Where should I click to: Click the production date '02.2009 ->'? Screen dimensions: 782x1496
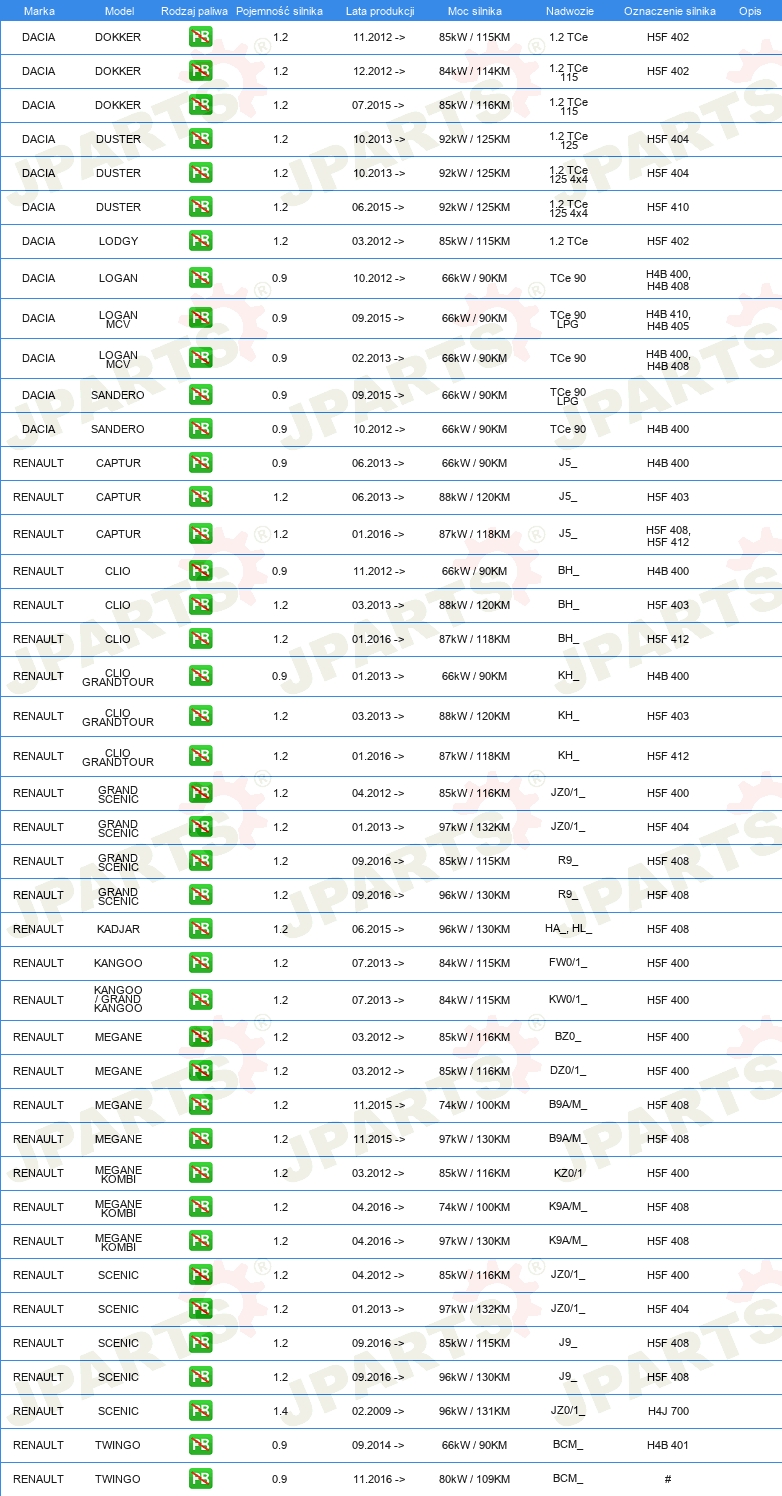[x=379, y=1411]
